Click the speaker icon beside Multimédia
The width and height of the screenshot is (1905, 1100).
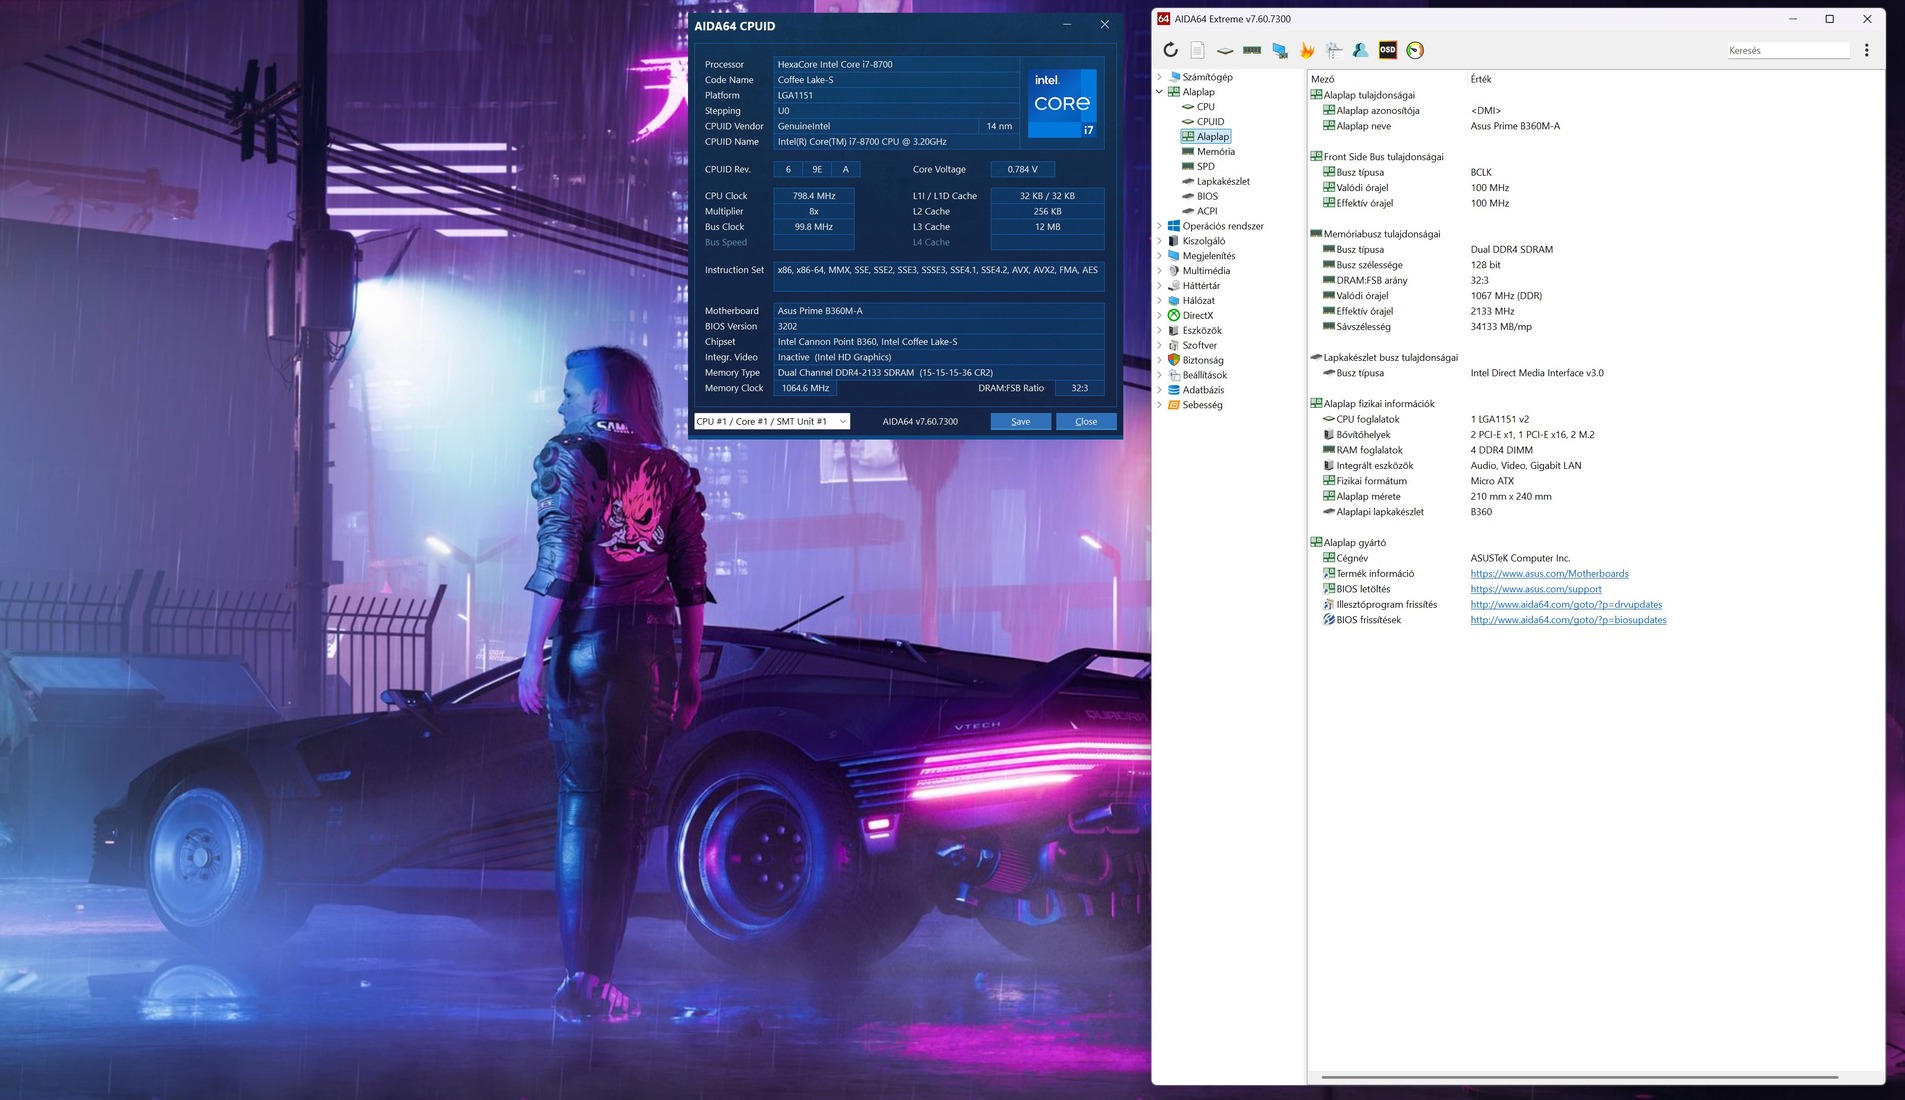1174,271
